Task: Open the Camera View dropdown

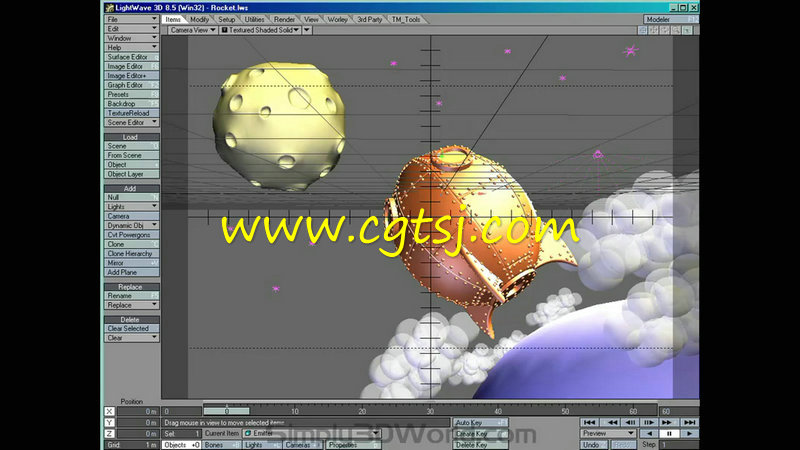Action: pyautogui.click(x=193, y=30)
